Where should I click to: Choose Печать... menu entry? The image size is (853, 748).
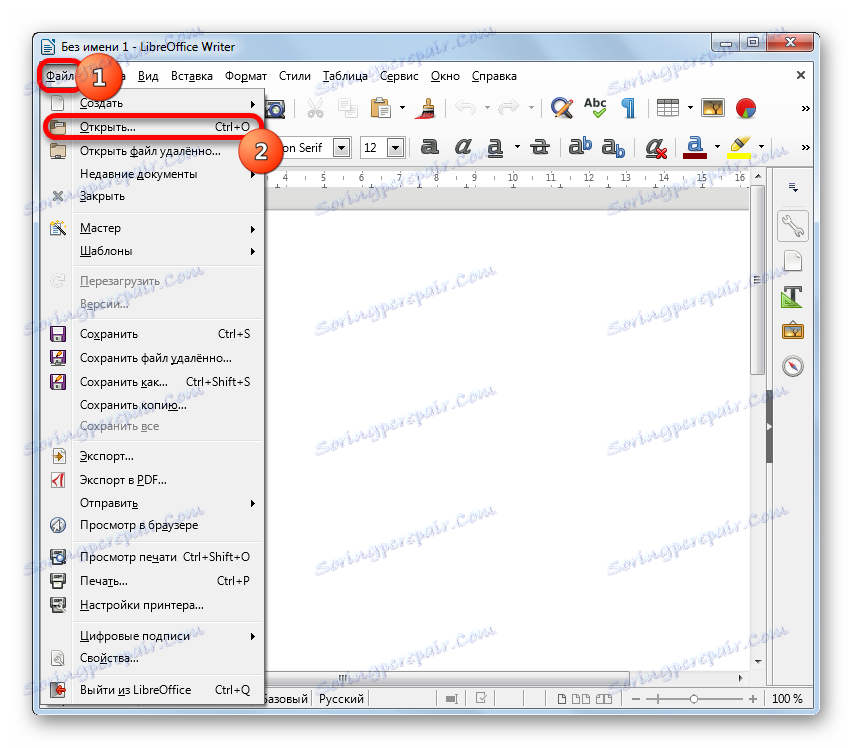coord(151,581)
